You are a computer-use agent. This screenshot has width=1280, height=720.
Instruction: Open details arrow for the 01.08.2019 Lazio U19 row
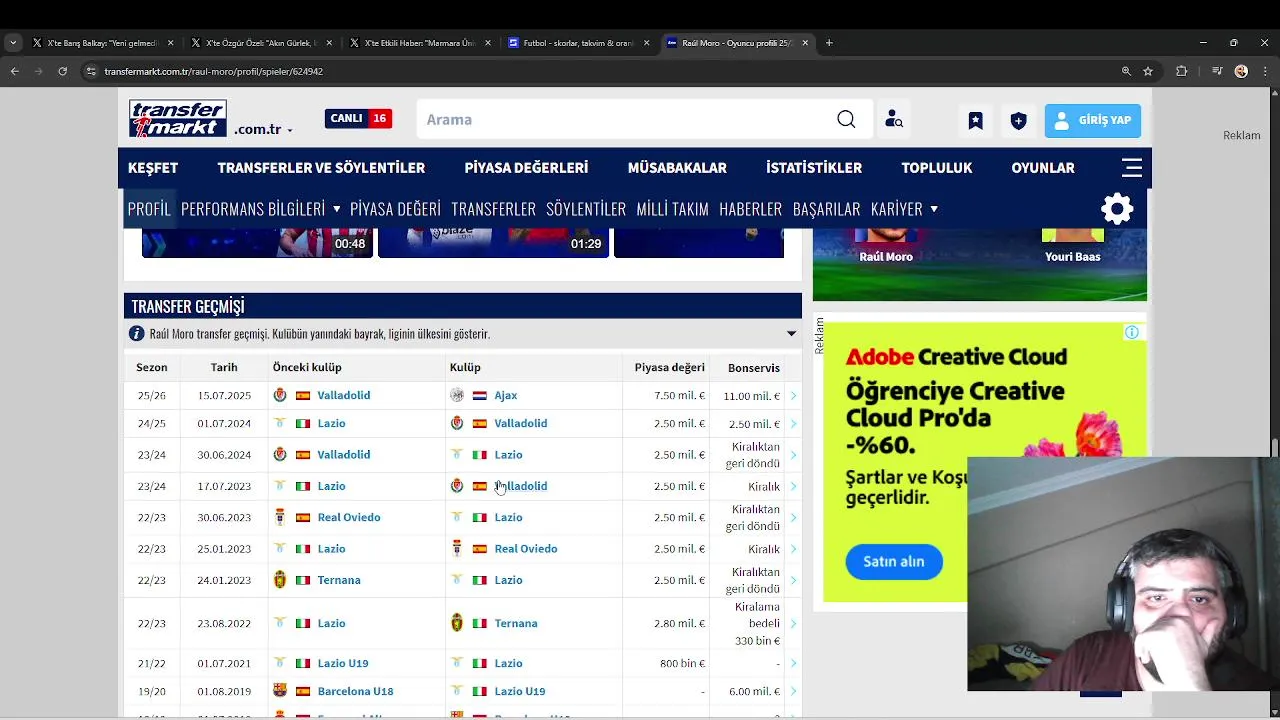tap(793, 692)
